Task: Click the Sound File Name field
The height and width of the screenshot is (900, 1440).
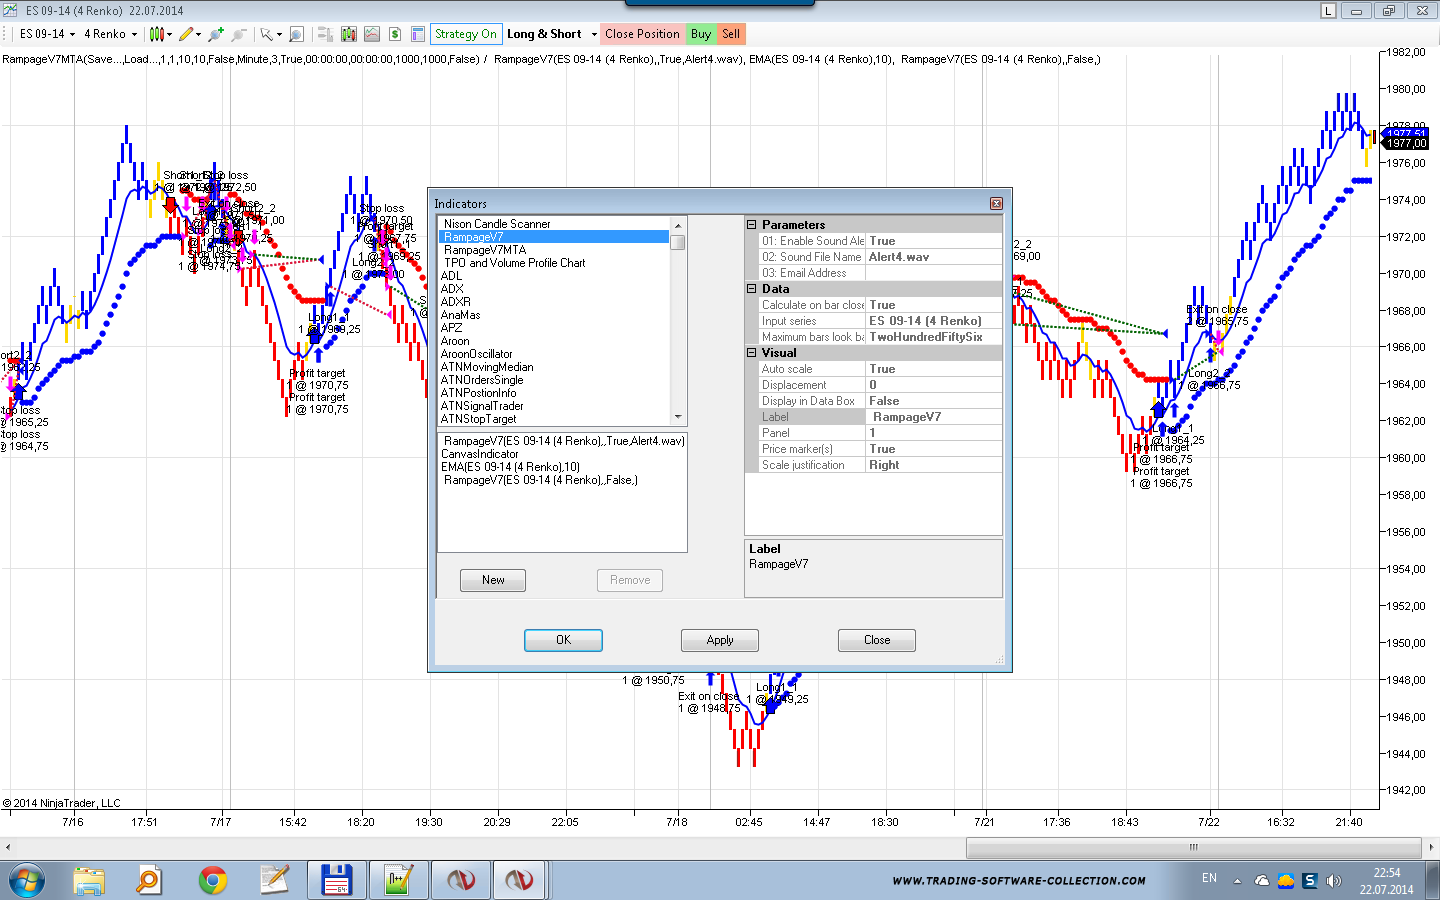Action: click(x=932, y=257)
